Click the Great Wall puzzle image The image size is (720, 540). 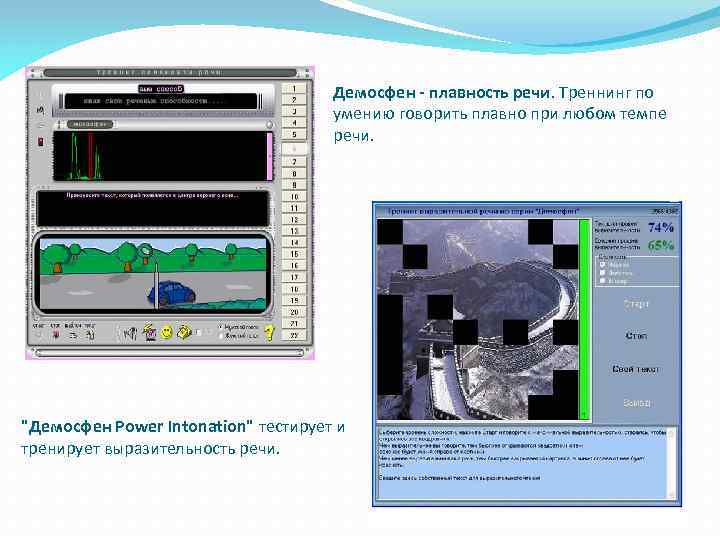click(x=478, y=320)
